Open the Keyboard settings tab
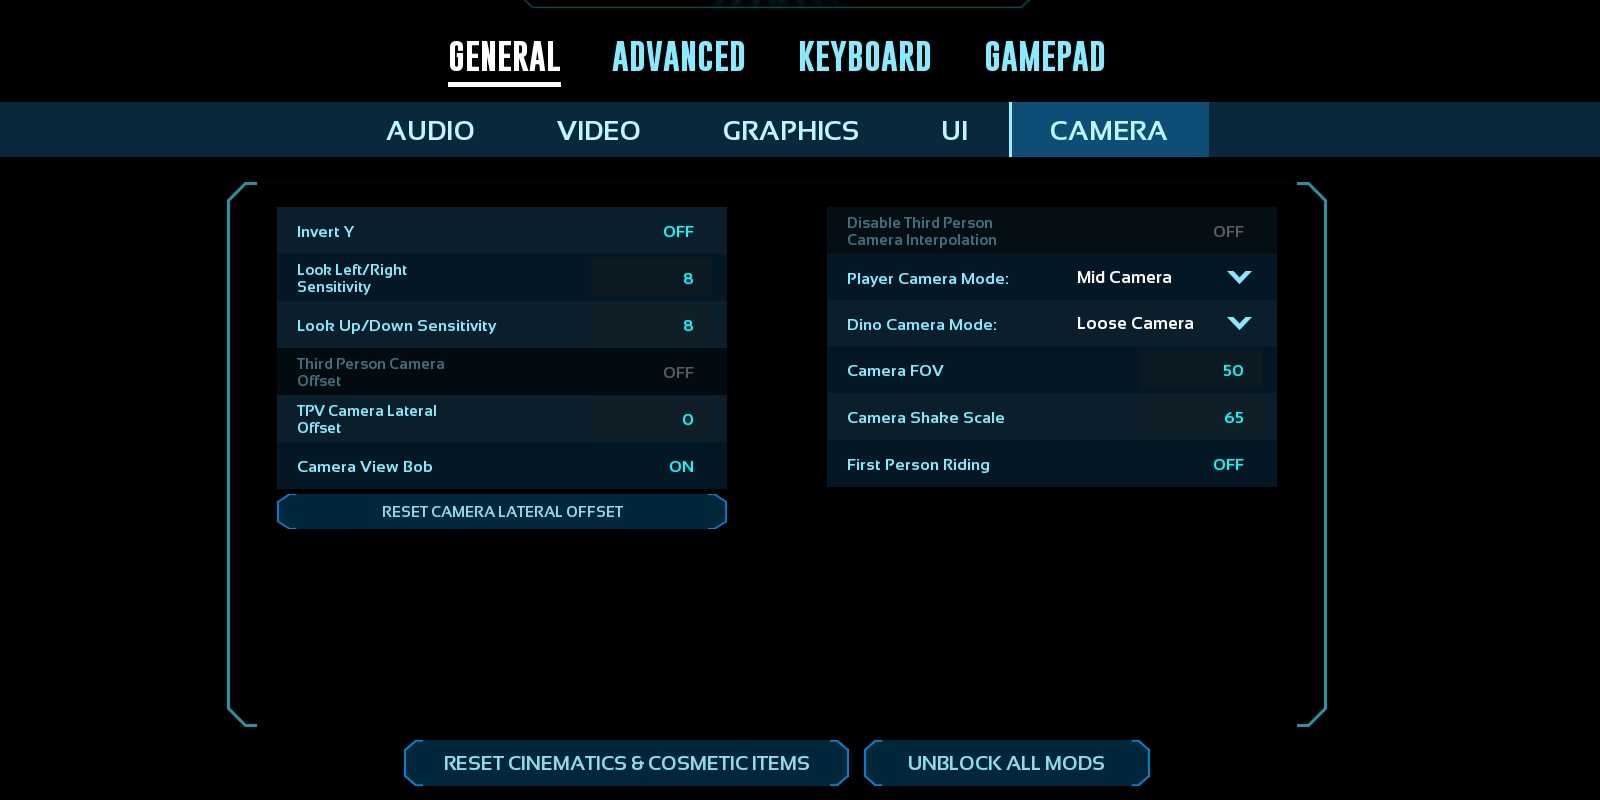1600x800 pixels. pos(865,57)
